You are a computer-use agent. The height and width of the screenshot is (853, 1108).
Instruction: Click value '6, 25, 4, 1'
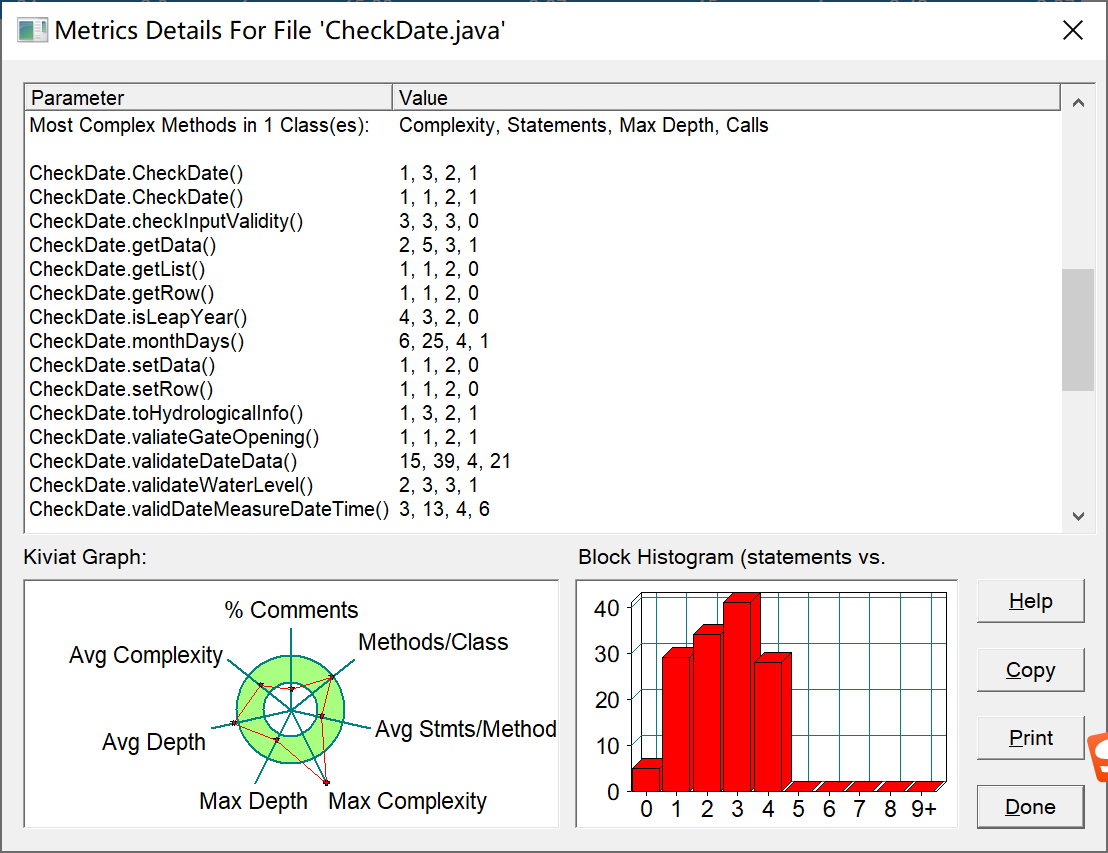[x=444, y=341]
